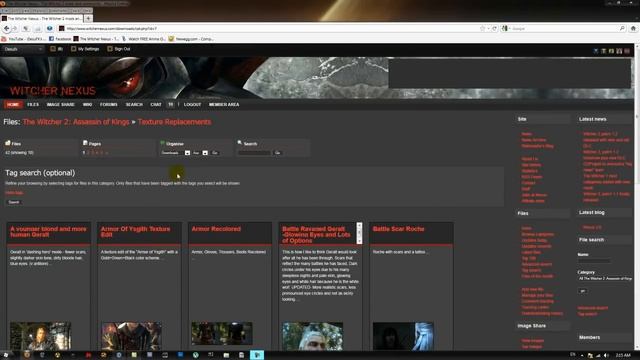Open the SEARCH navigation item
640x360 pixels.
click(134, 104)
